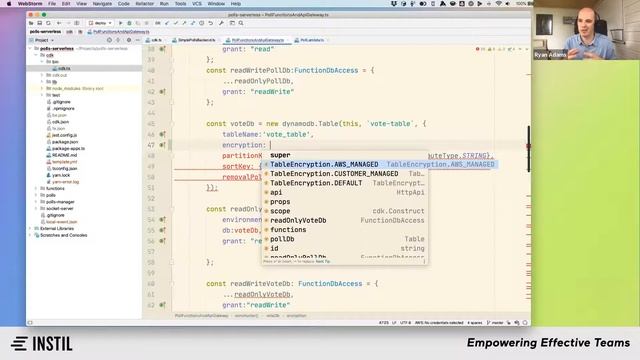
Task: Click the gutter marker on line 42
Action: (162, 92)
